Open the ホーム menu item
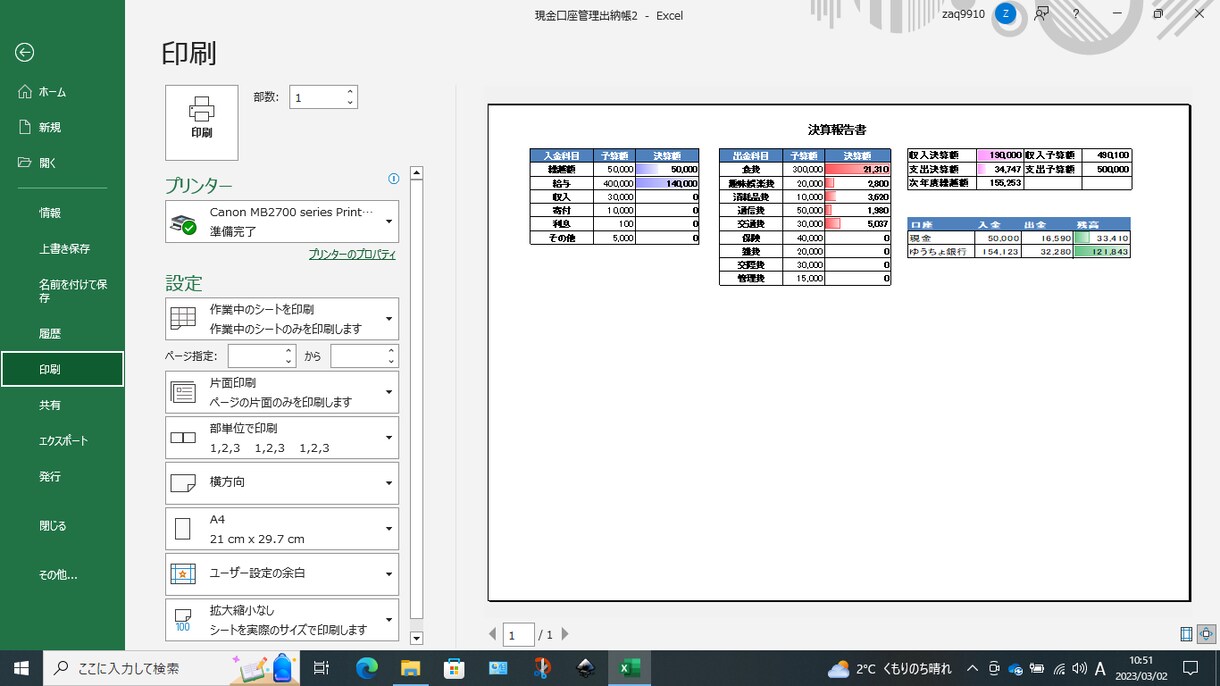 [62, 92]
